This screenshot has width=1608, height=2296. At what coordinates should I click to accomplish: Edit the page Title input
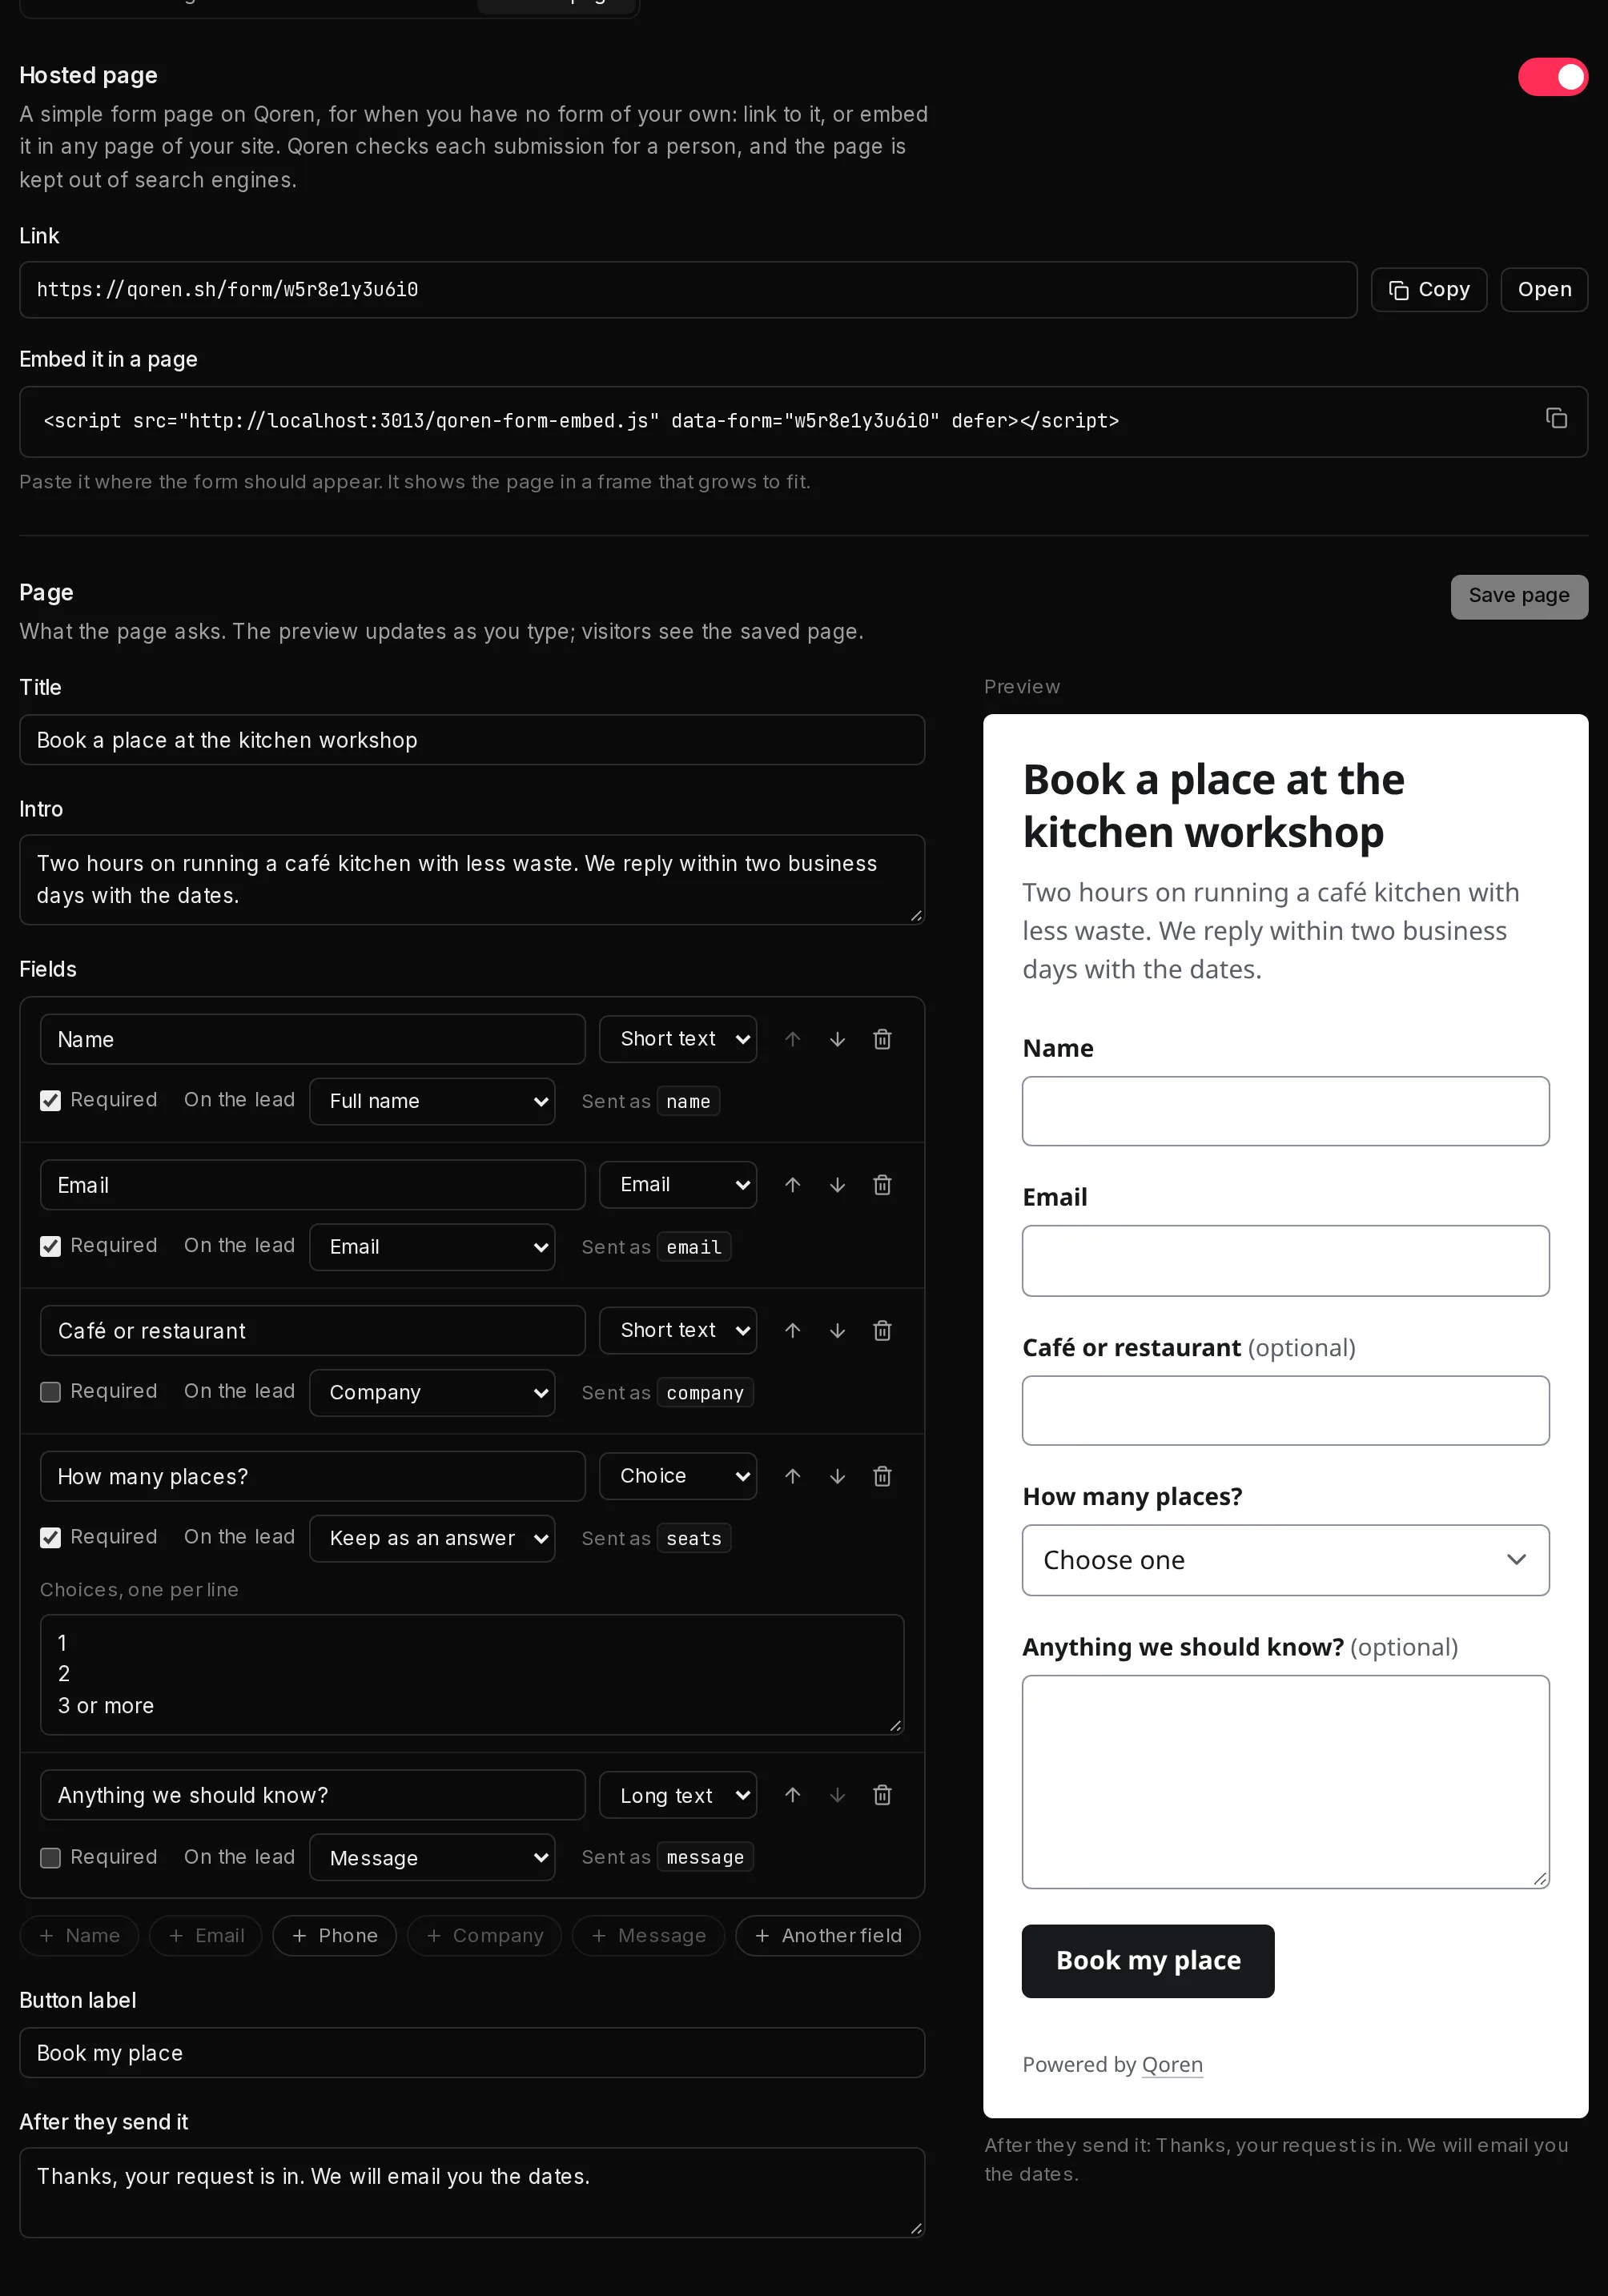[472, 740]
